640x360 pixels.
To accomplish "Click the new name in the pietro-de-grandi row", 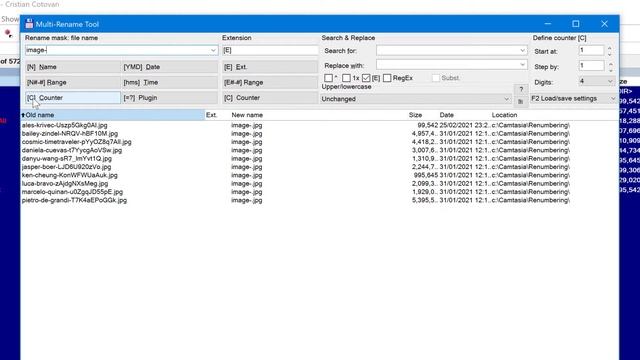I will tap(247, 200).
